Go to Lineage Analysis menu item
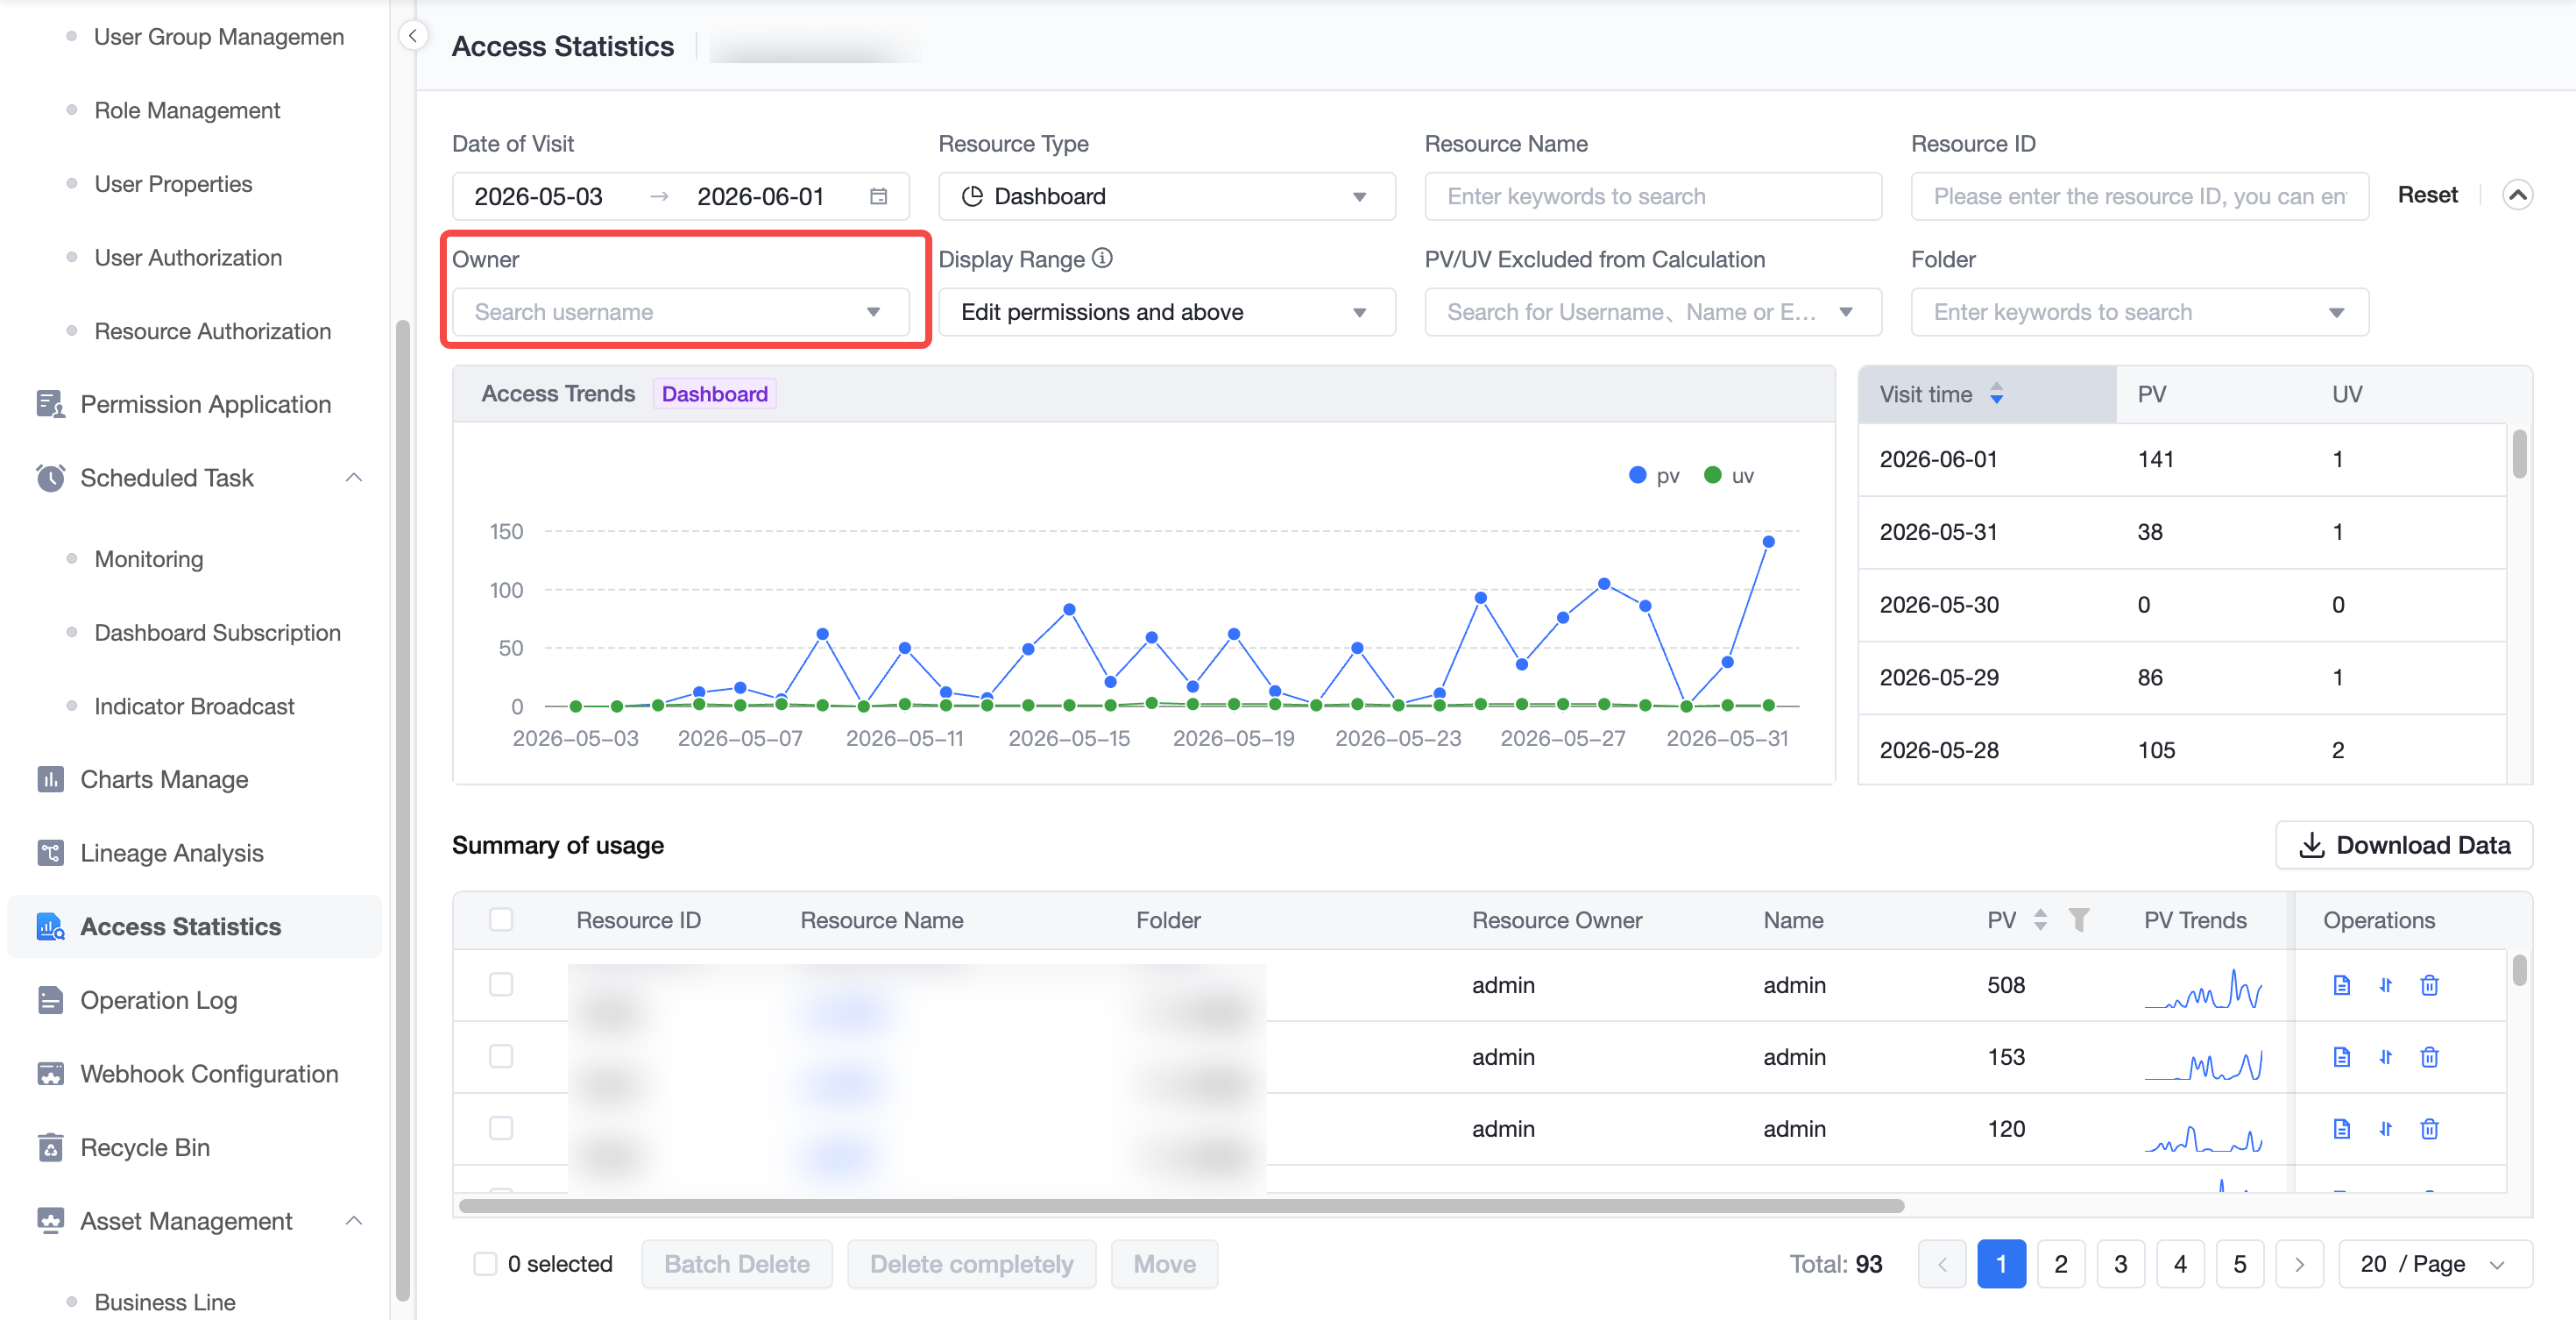The height and width of the screenshot is (1320, 2576). coord(171,853)
